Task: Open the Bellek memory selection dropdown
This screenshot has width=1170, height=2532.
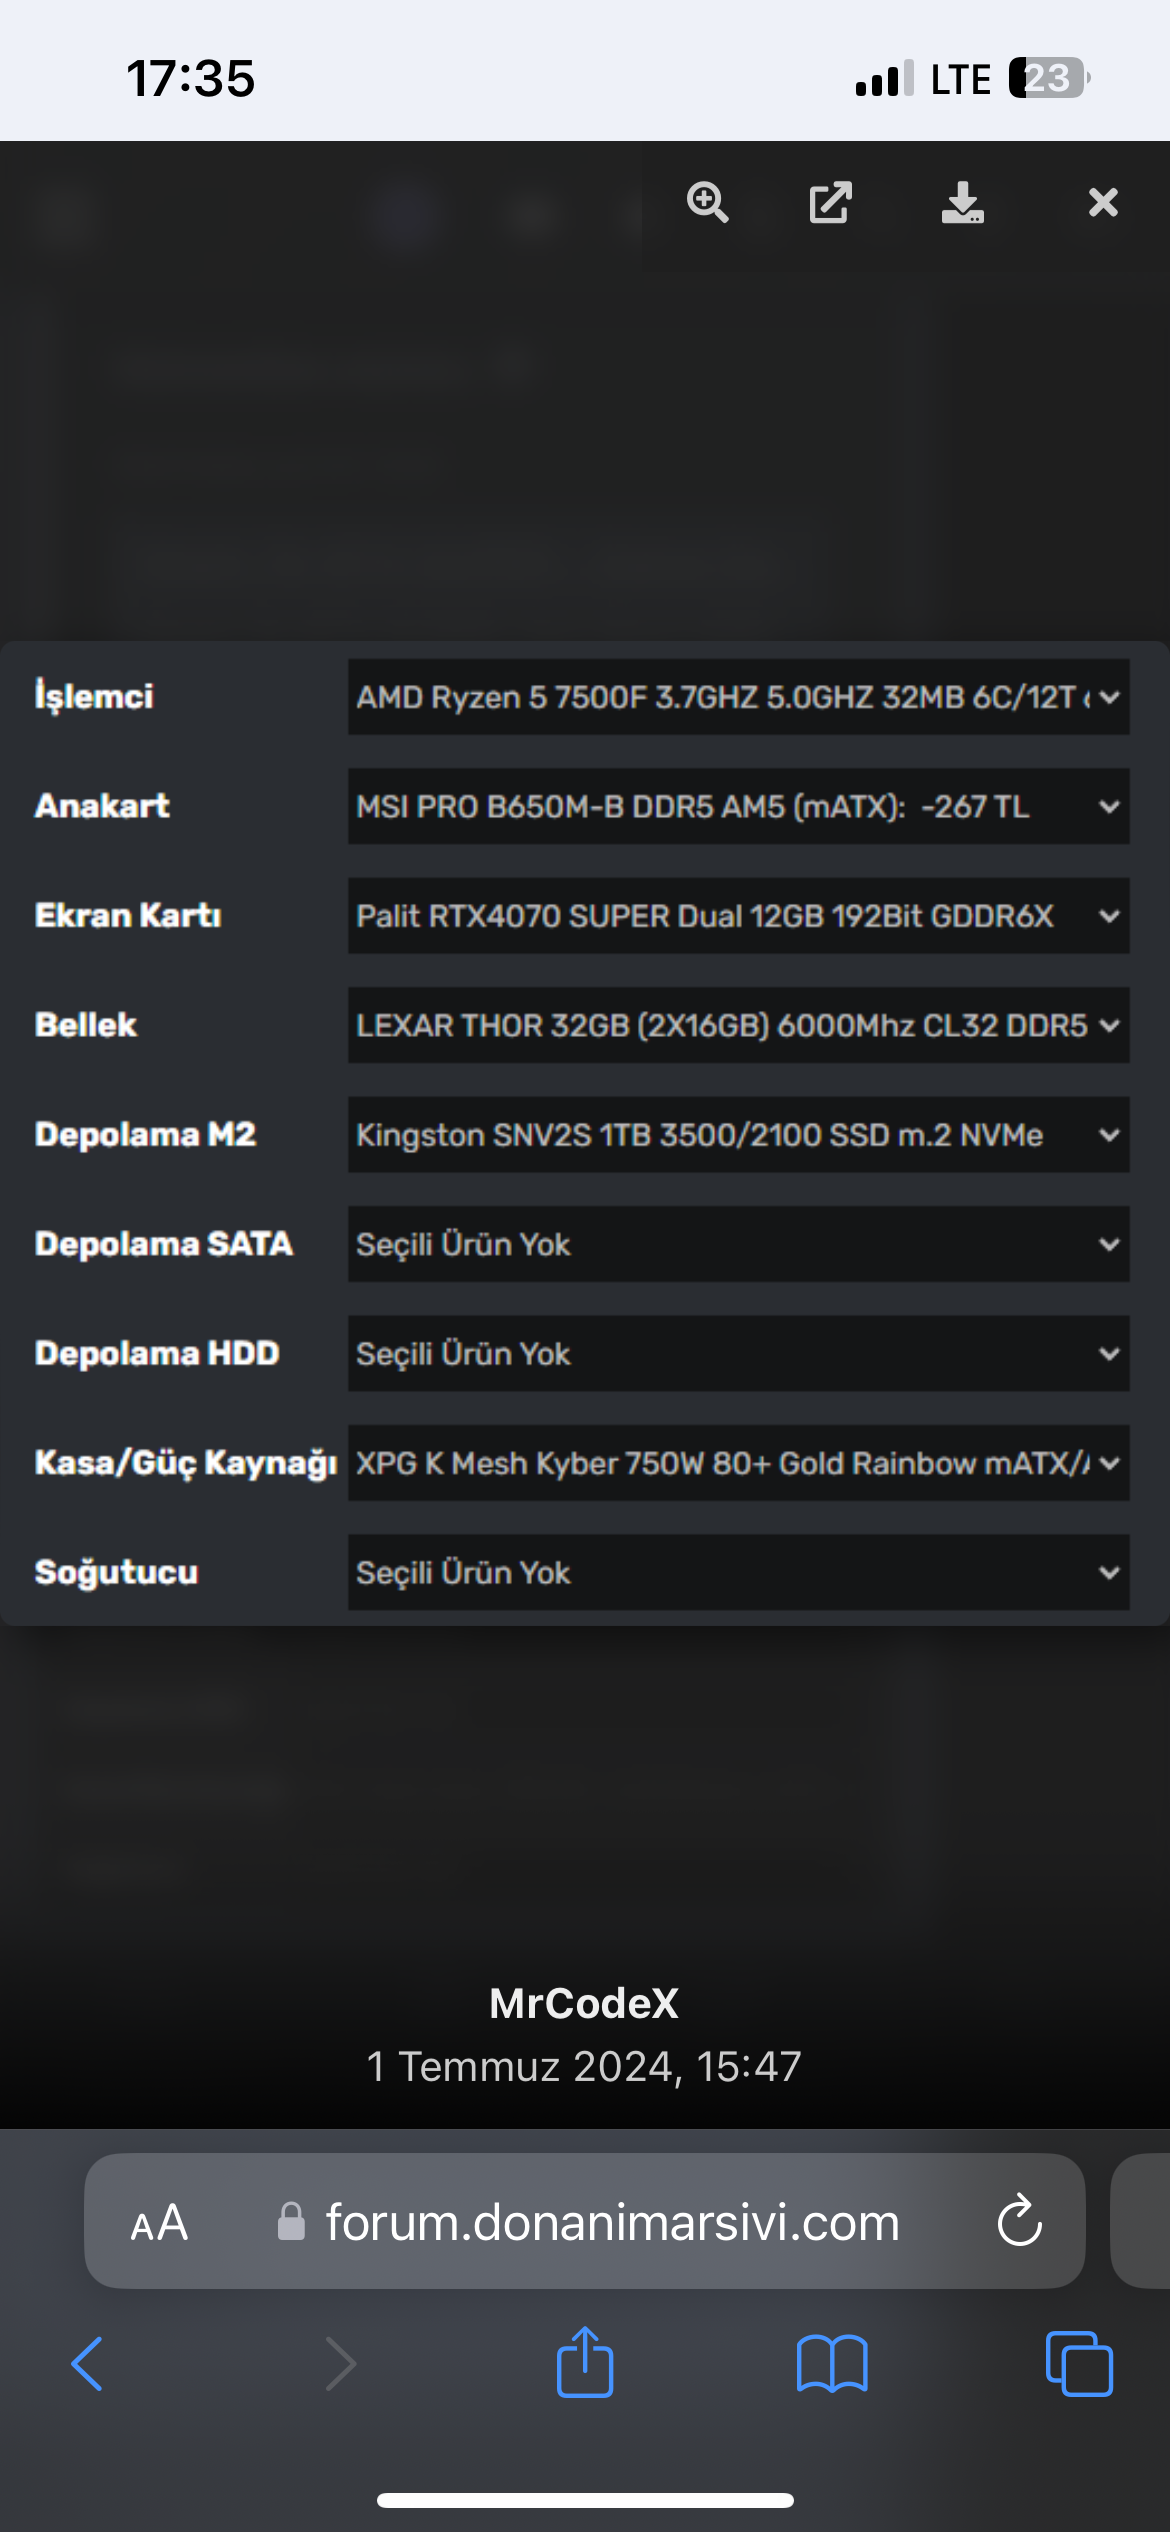Action: click(738, 1025)
